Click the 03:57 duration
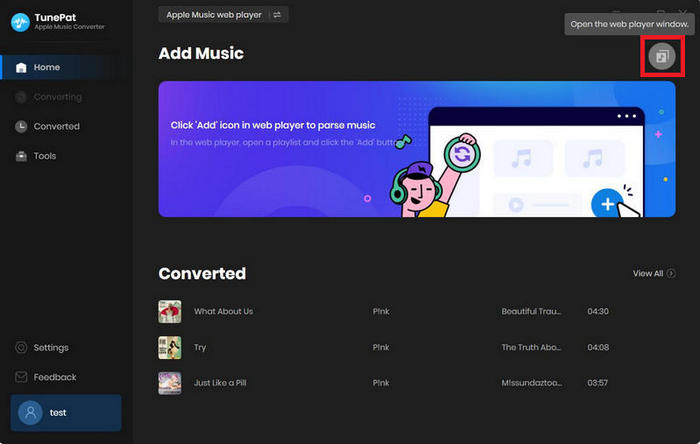 (597, 383)
